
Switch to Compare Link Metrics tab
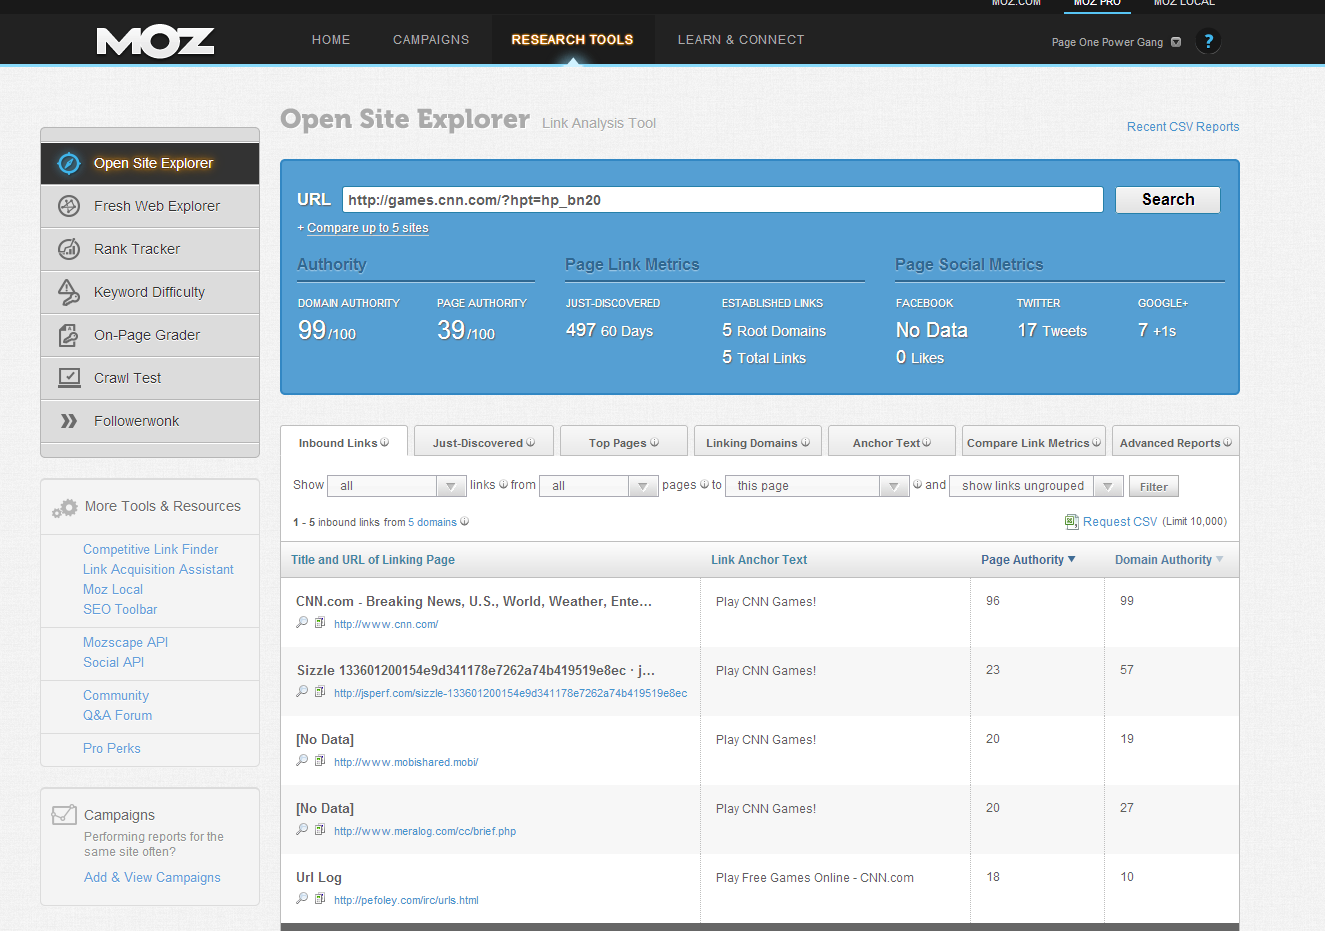(x=1034, y=442)
